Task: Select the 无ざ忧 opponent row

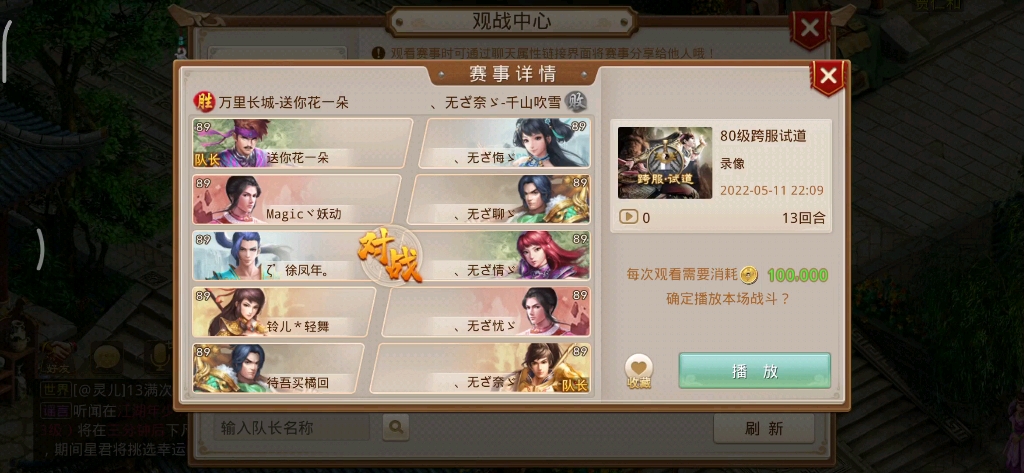Action: [x=487, y=312]
